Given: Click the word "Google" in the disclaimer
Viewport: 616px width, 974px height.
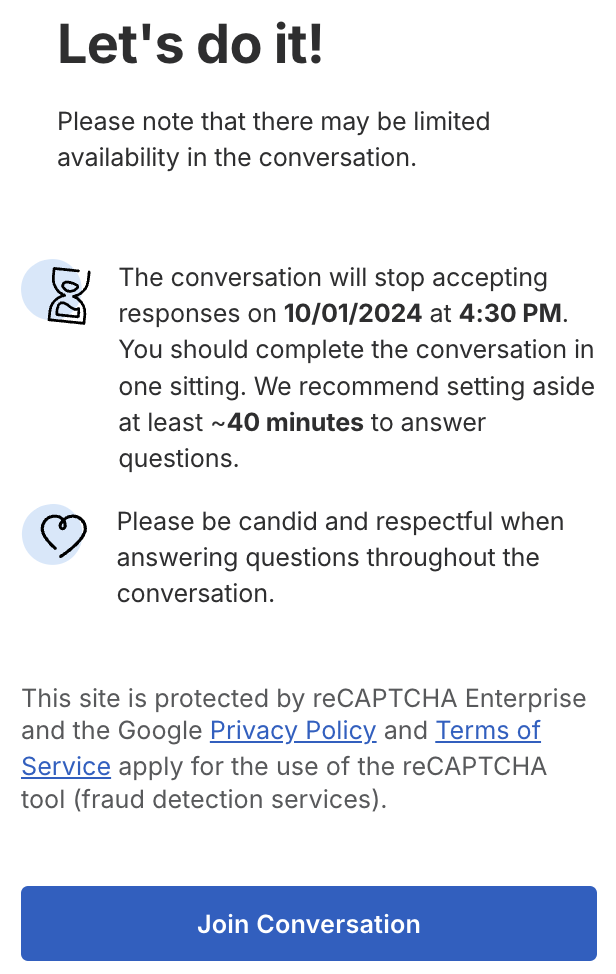Looking at the screenshot, I should pyautogui.click(x=161, y=731).
